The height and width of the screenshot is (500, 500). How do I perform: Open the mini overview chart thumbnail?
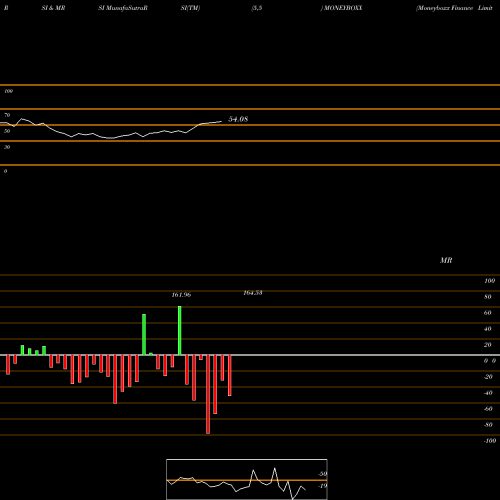click(x=247, y=479)
